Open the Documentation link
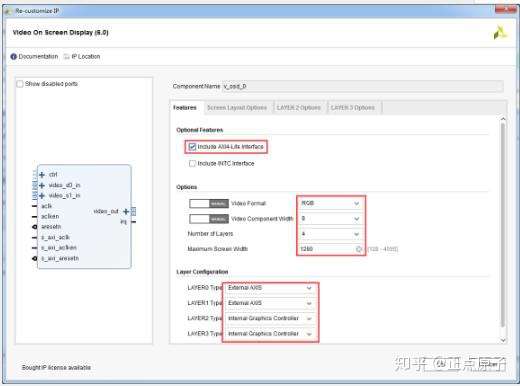This screenshot has height=386, width=520. 38,56
